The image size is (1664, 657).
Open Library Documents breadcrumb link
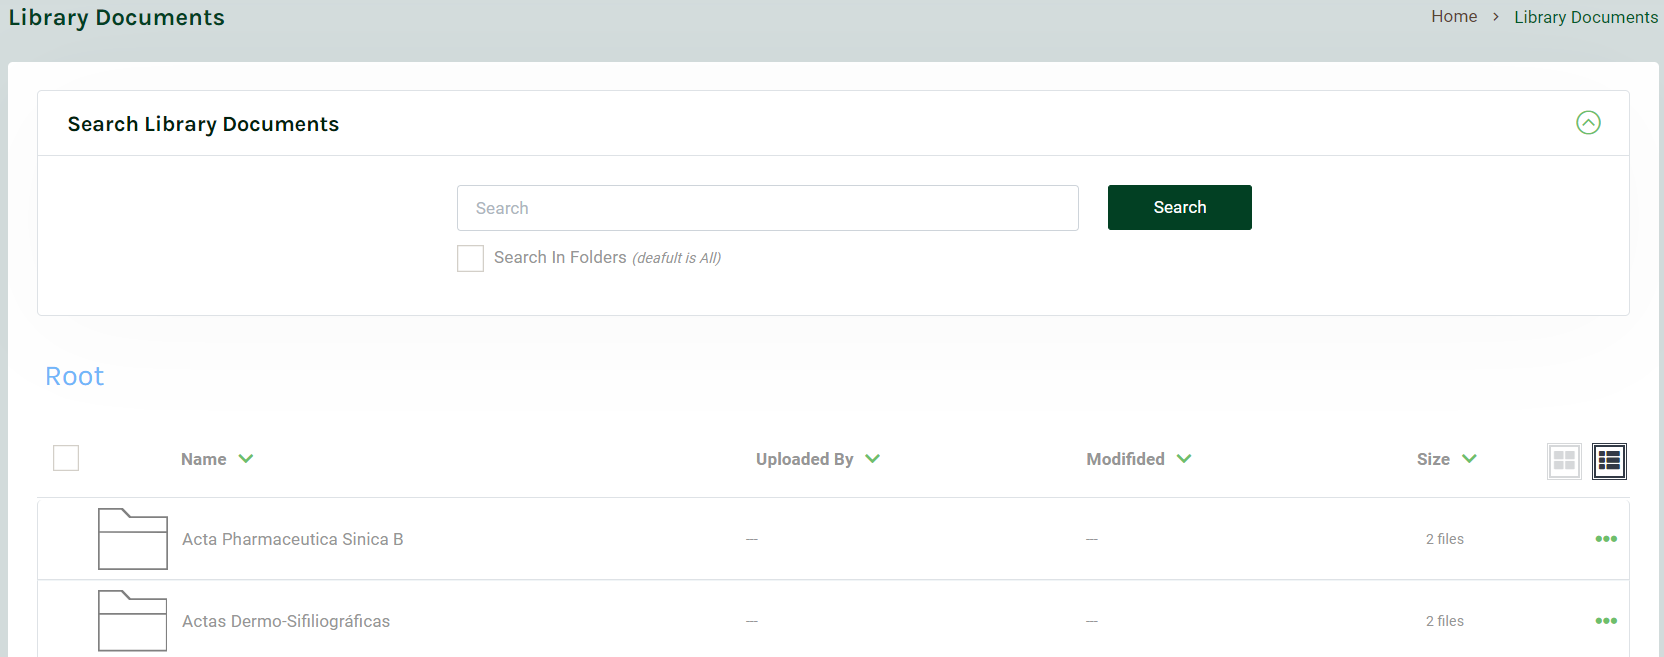pos(1586,17)
